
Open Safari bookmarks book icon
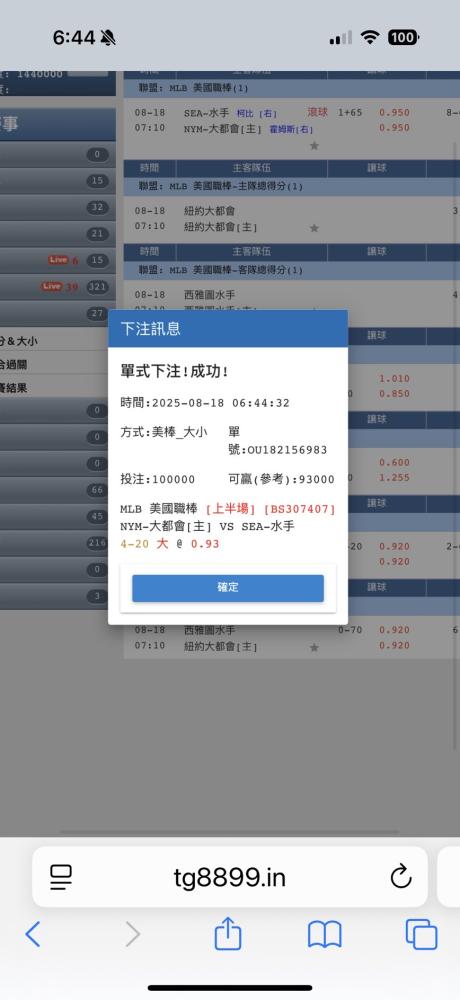click(325, 934)
